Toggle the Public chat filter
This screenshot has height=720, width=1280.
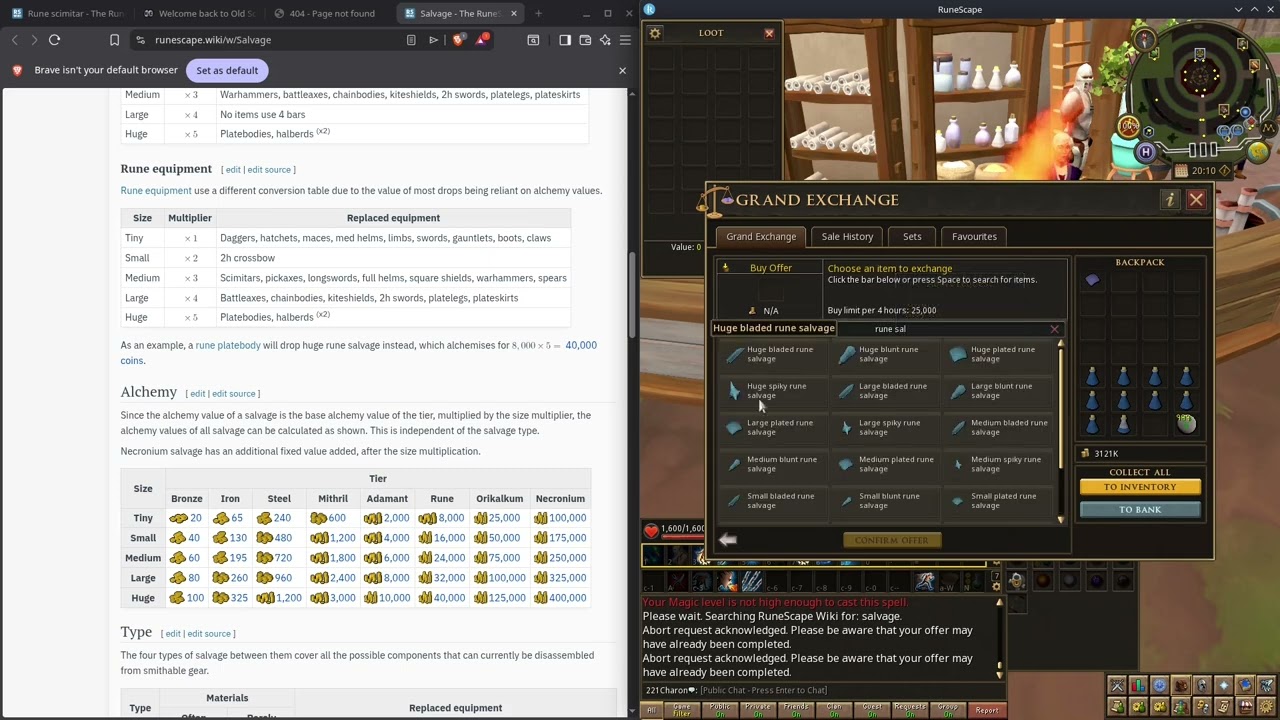720,710
